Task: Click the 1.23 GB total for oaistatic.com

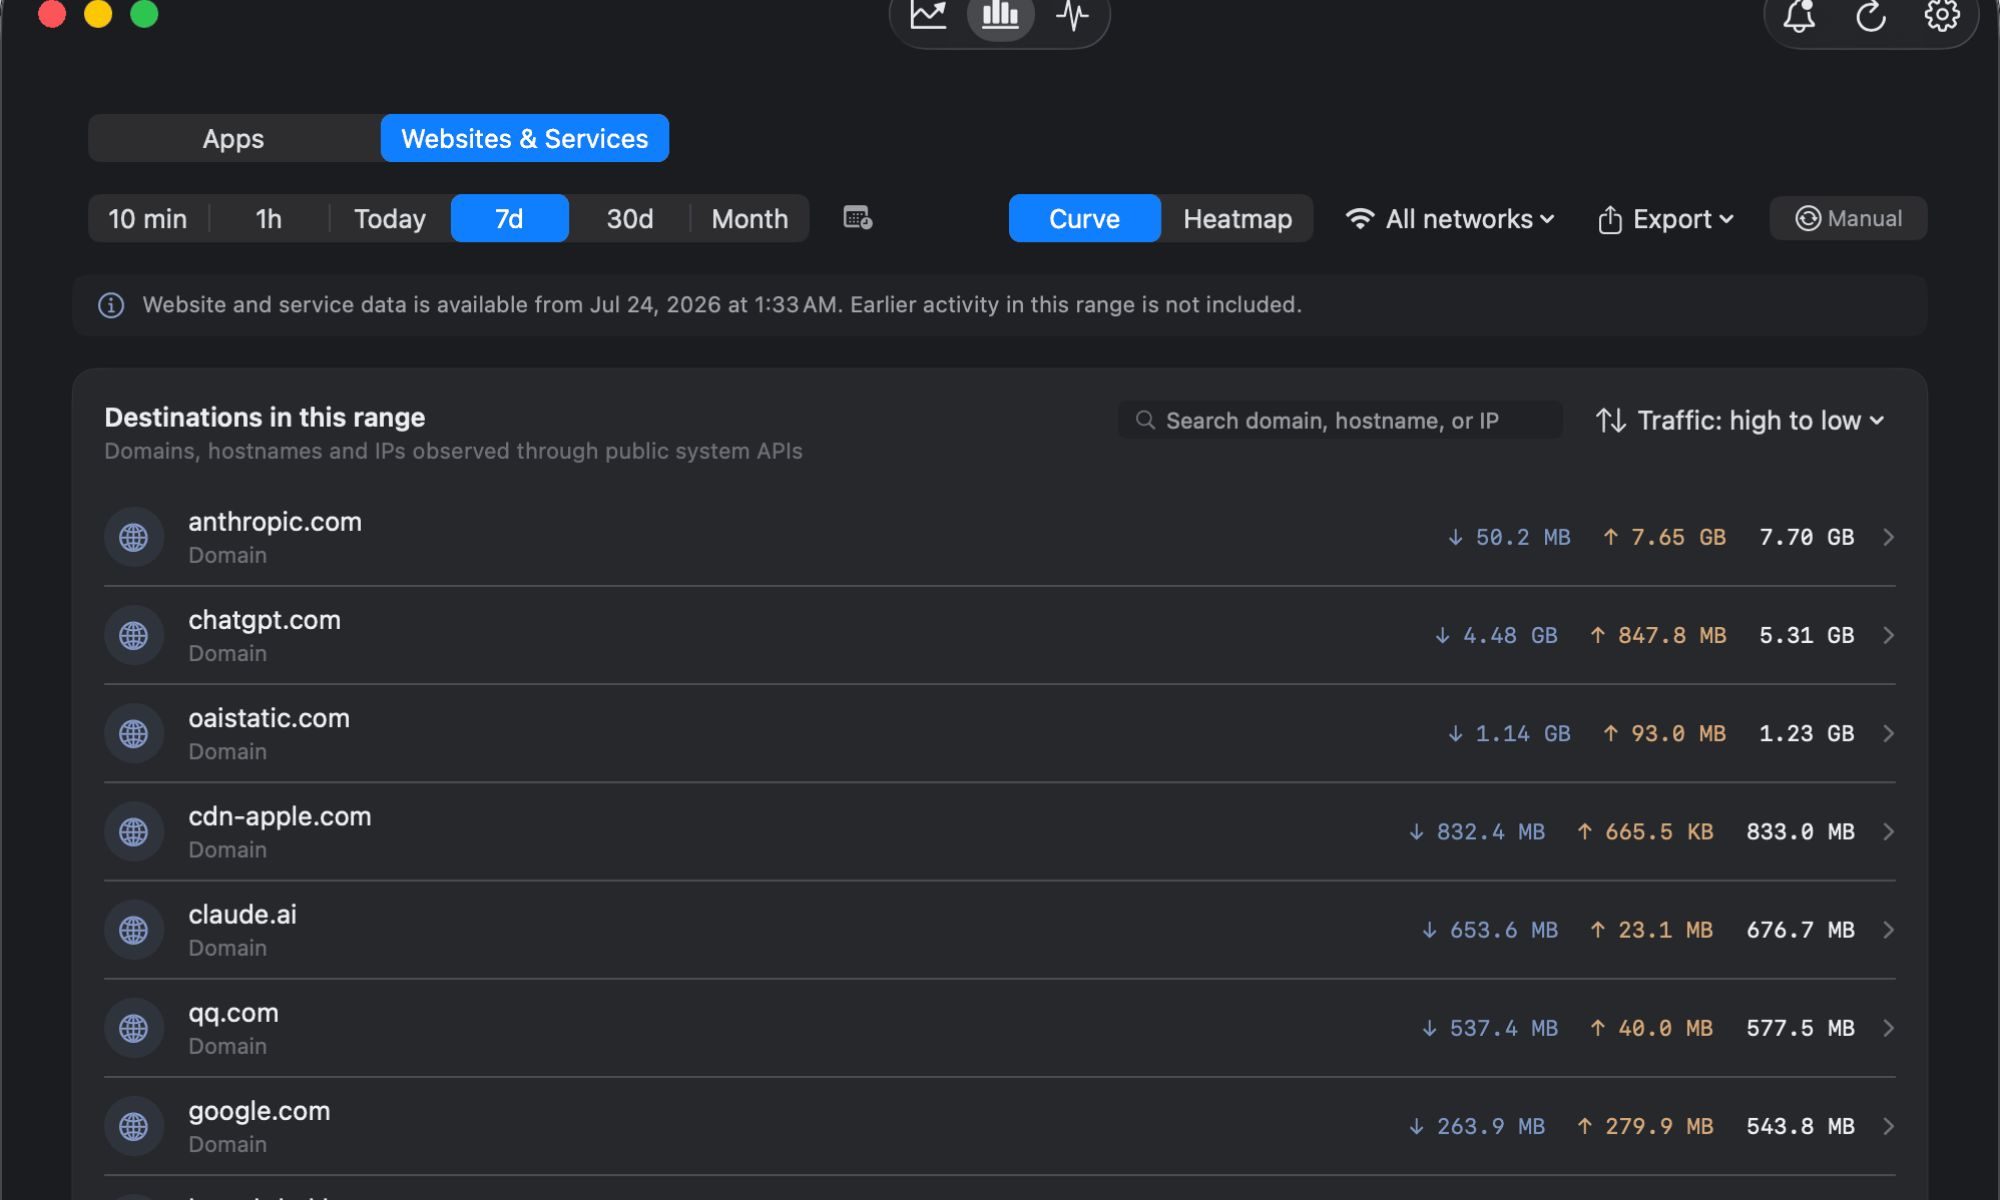Action: [x=1806, y=734]
